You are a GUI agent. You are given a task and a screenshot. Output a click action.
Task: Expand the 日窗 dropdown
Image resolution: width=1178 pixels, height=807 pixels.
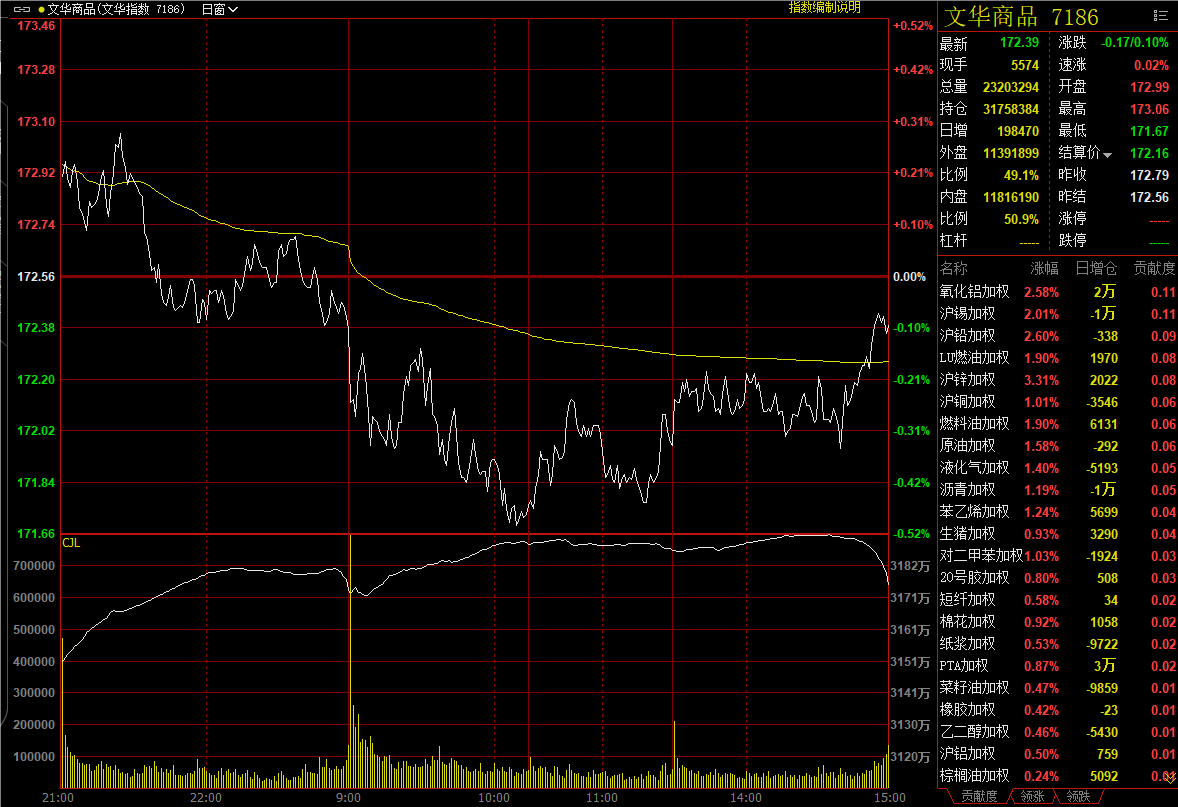pyautogui.click(x=219, y=9)
